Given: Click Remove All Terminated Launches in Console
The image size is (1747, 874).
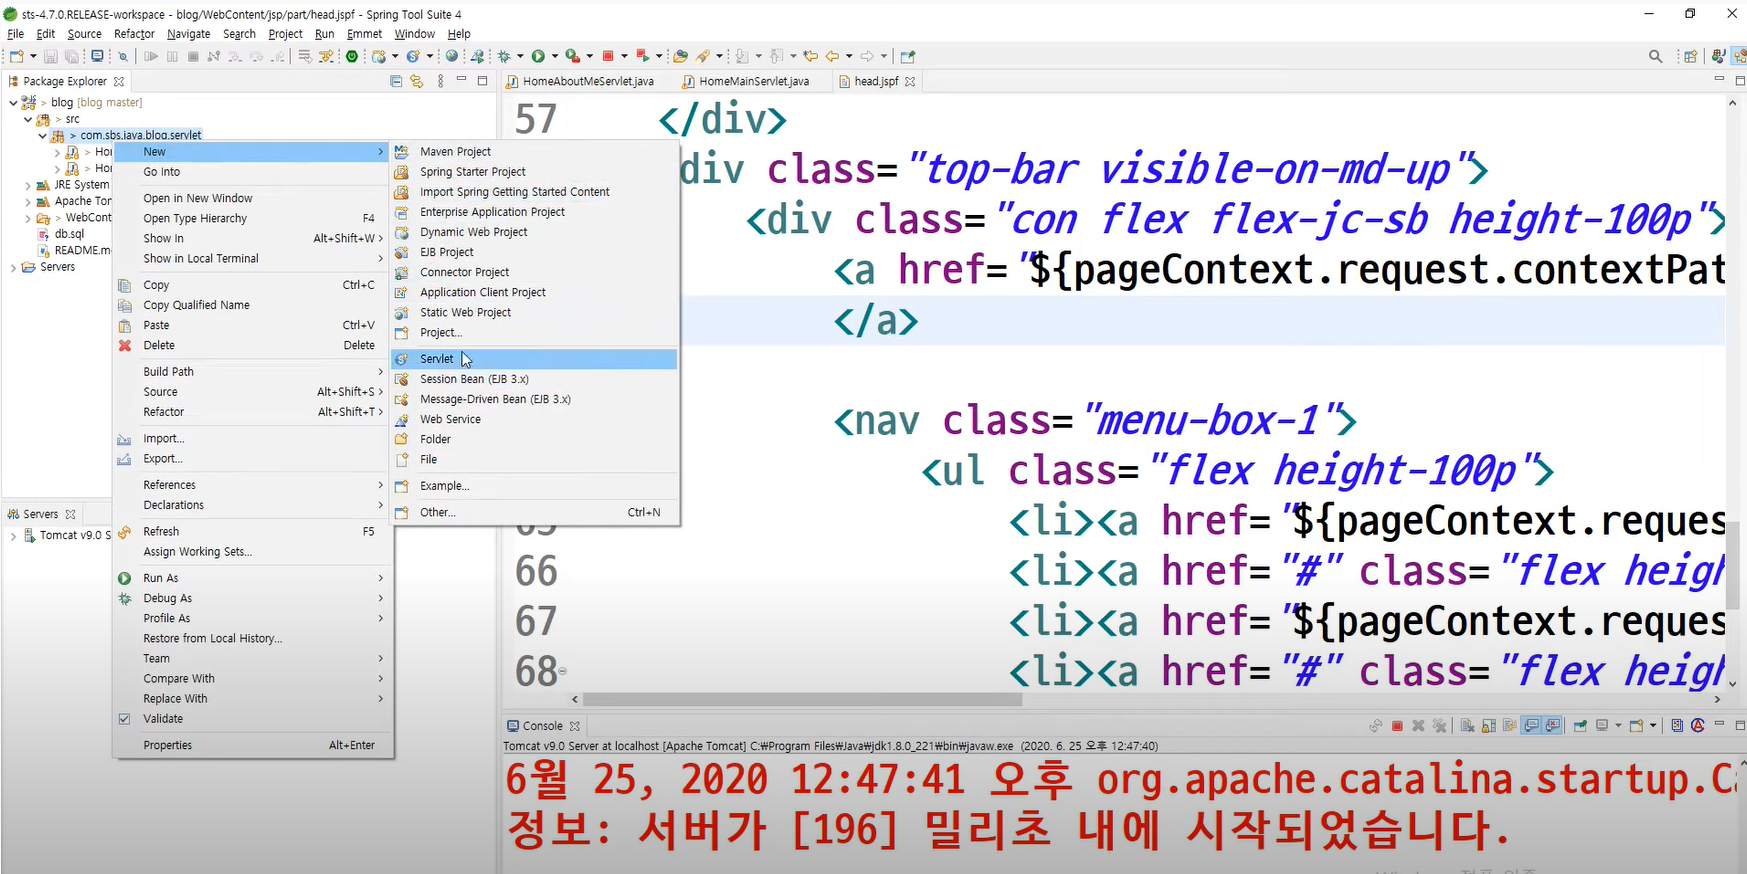Looking at the screenshot, I should (1439, 726).
